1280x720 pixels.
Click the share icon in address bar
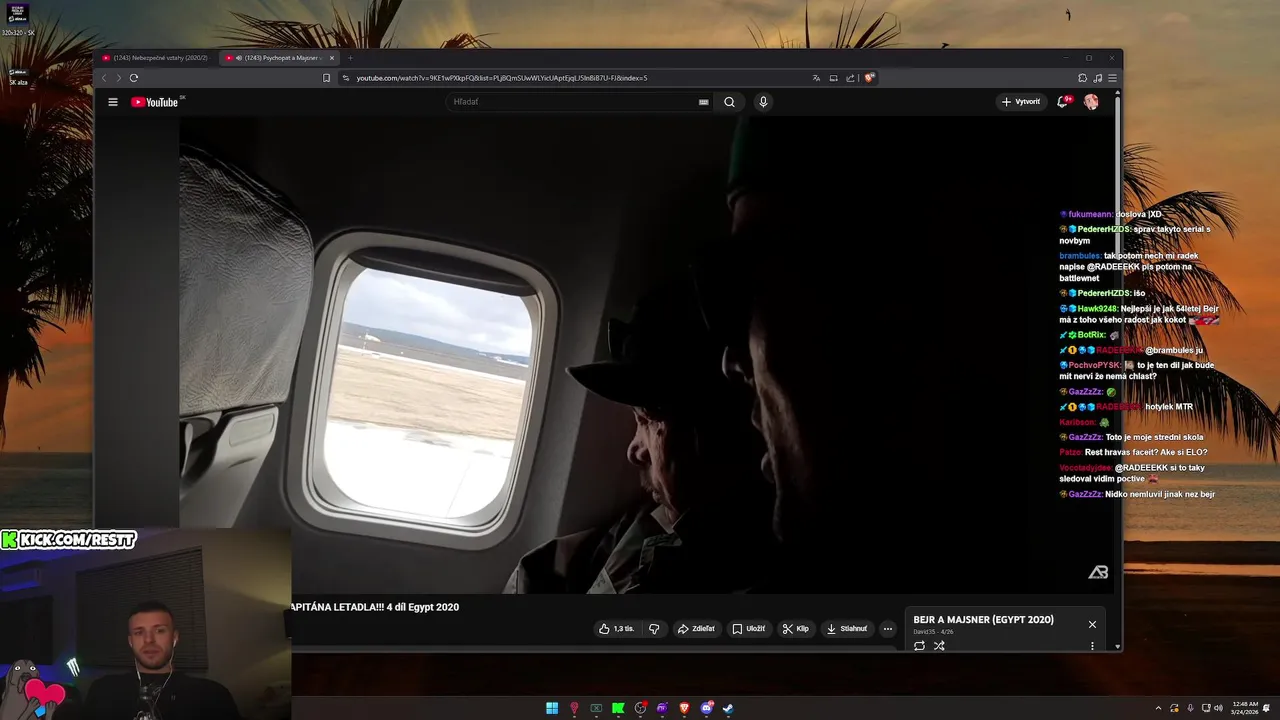coord(850,78)
